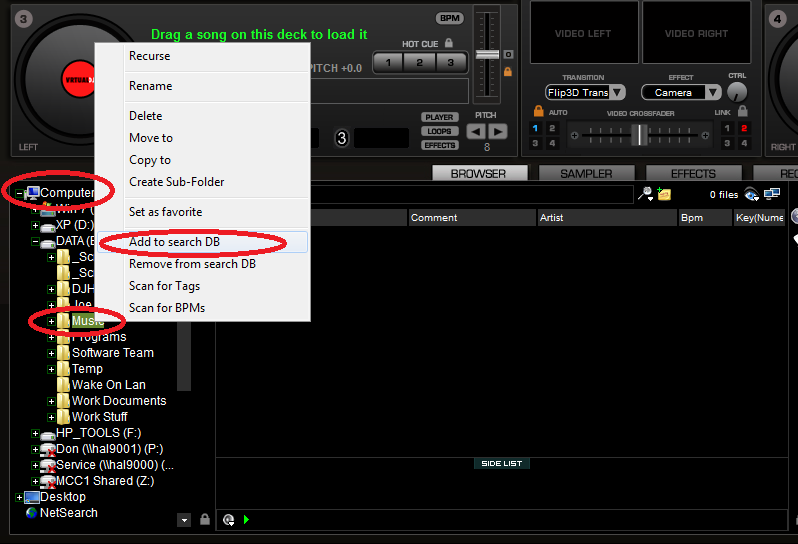Viewport: 798px width, 544px height.
Task: Open the dropdown arrow below the folder tree
Action: point(184,520)
